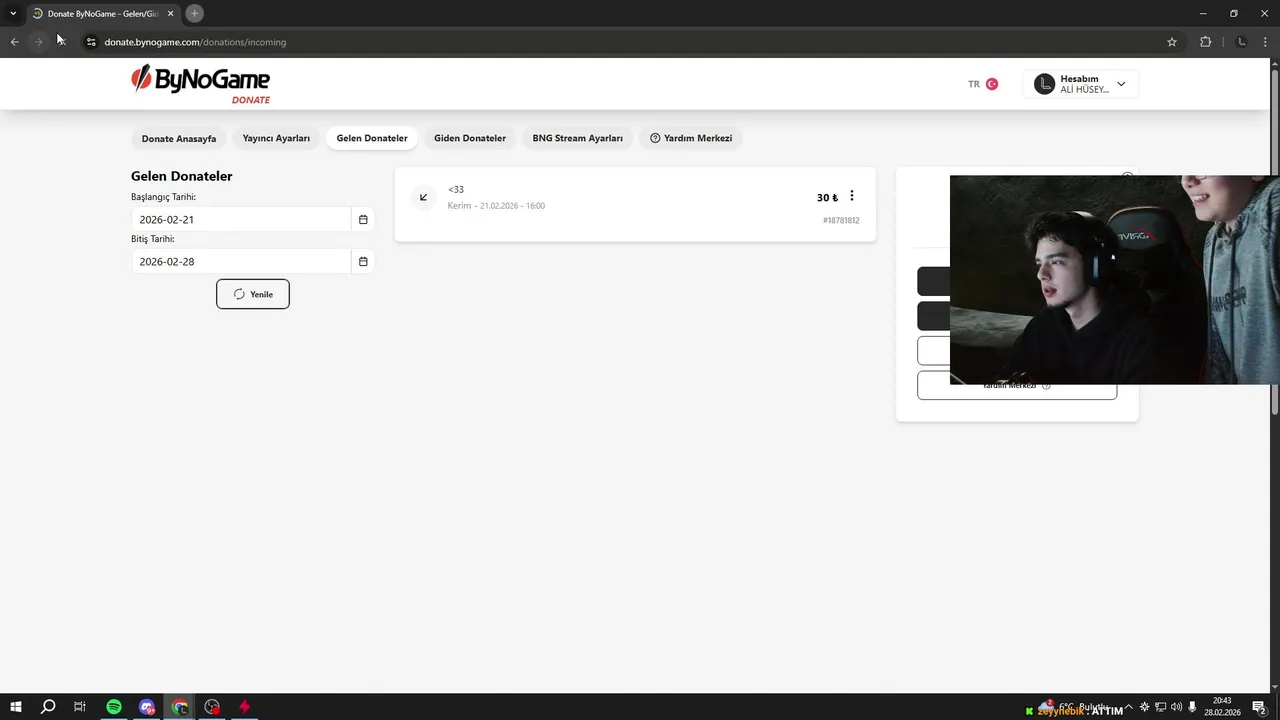Open the Chrome three-dot menu
The width and height of the screenshot is (1280, 720).
(1267, 42)
